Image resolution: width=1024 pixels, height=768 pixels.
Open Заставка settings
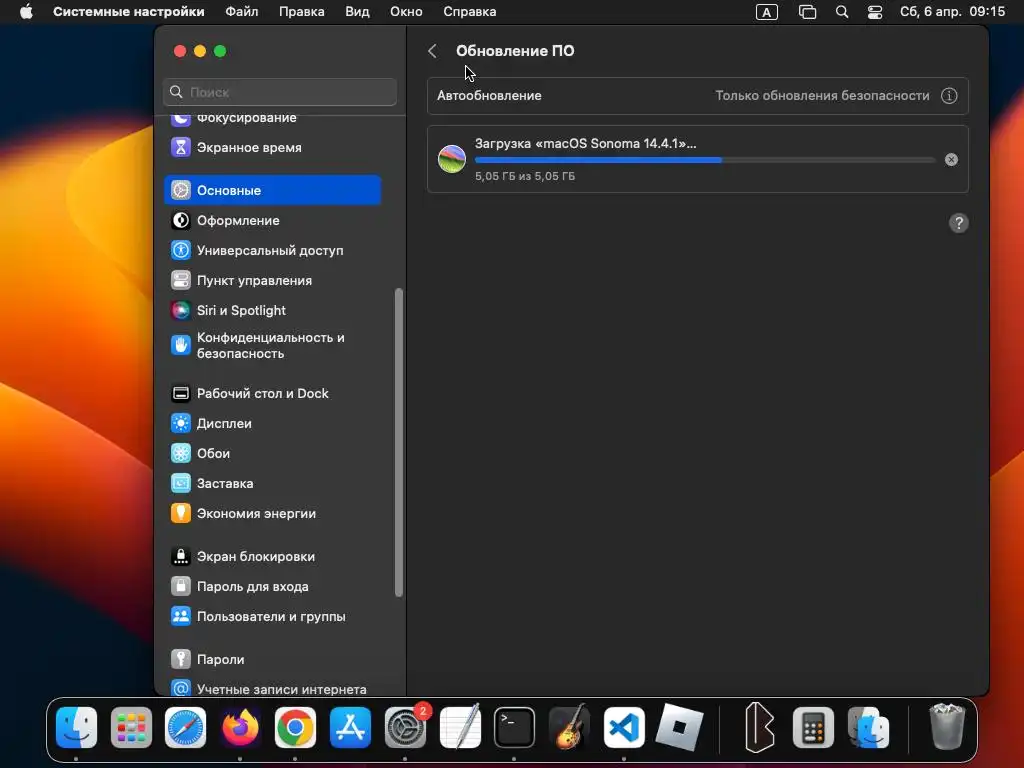[272, 483]
